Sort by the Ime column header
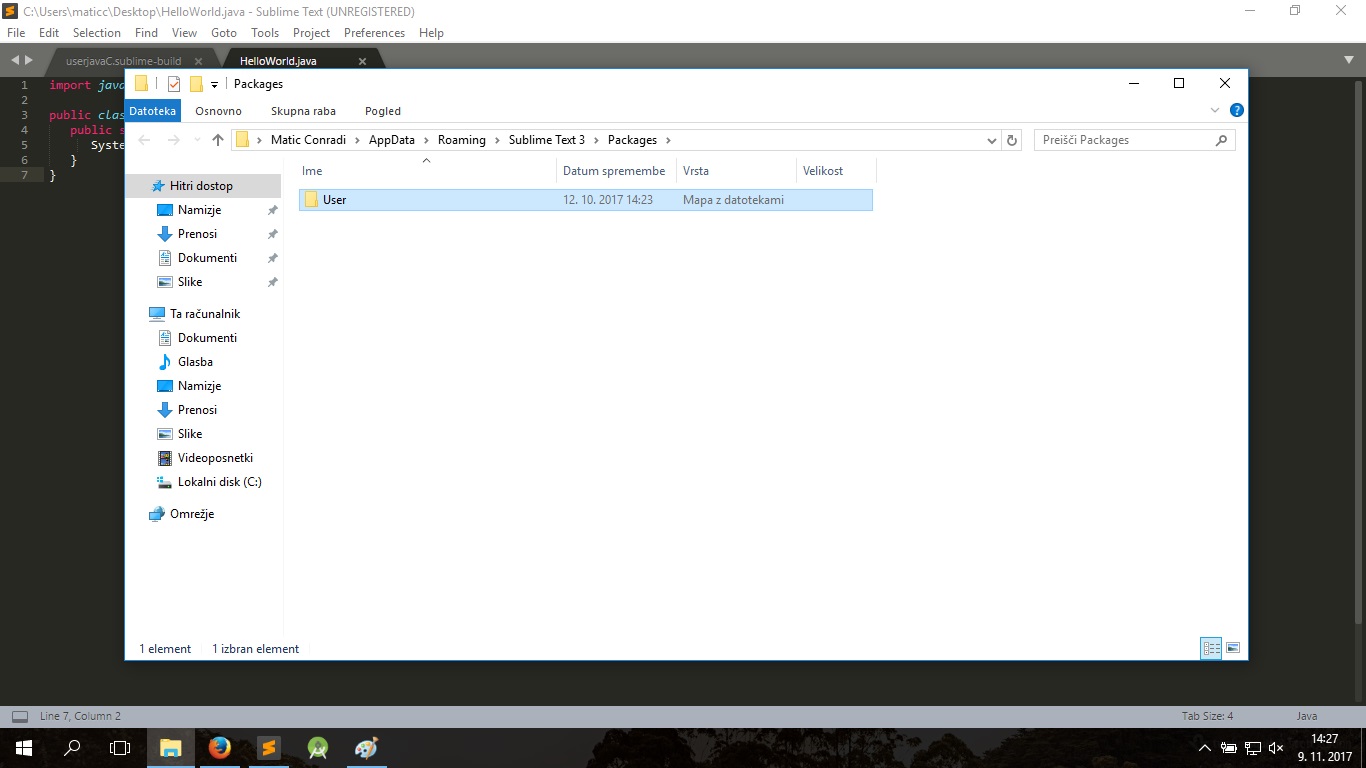The height and width of the screenshot is (768, 1366). (x=427, y=171)
